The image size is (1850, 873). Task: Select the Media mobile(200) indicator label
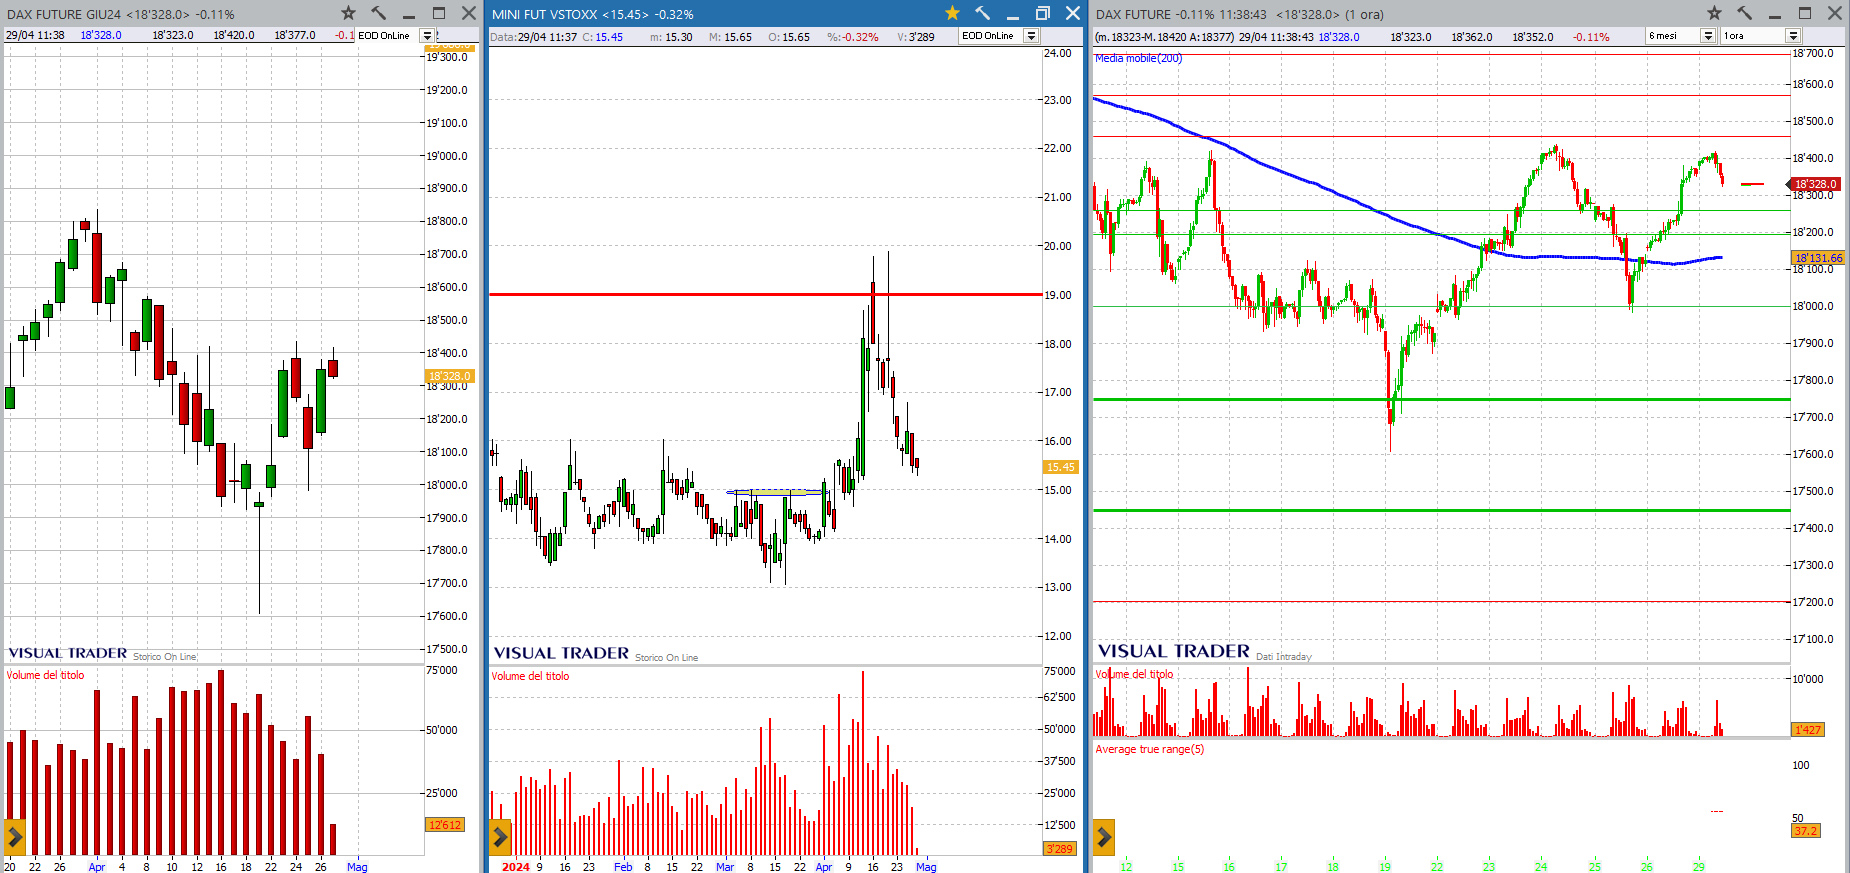(1138, 58)
